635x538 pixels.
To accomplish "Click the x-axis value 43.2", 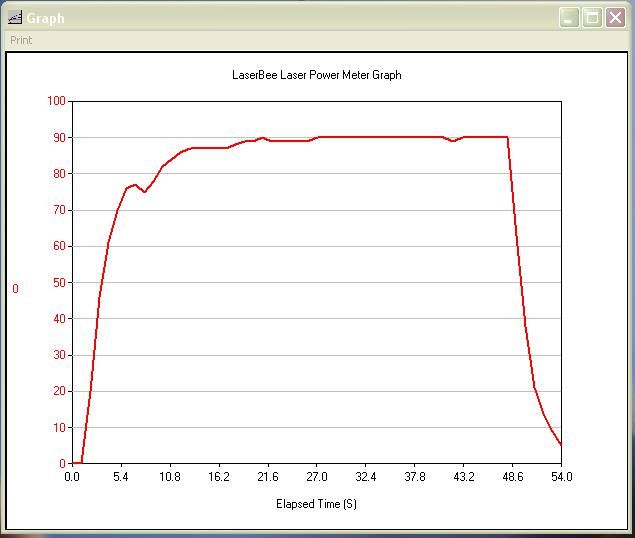I will tap(464, 477).
